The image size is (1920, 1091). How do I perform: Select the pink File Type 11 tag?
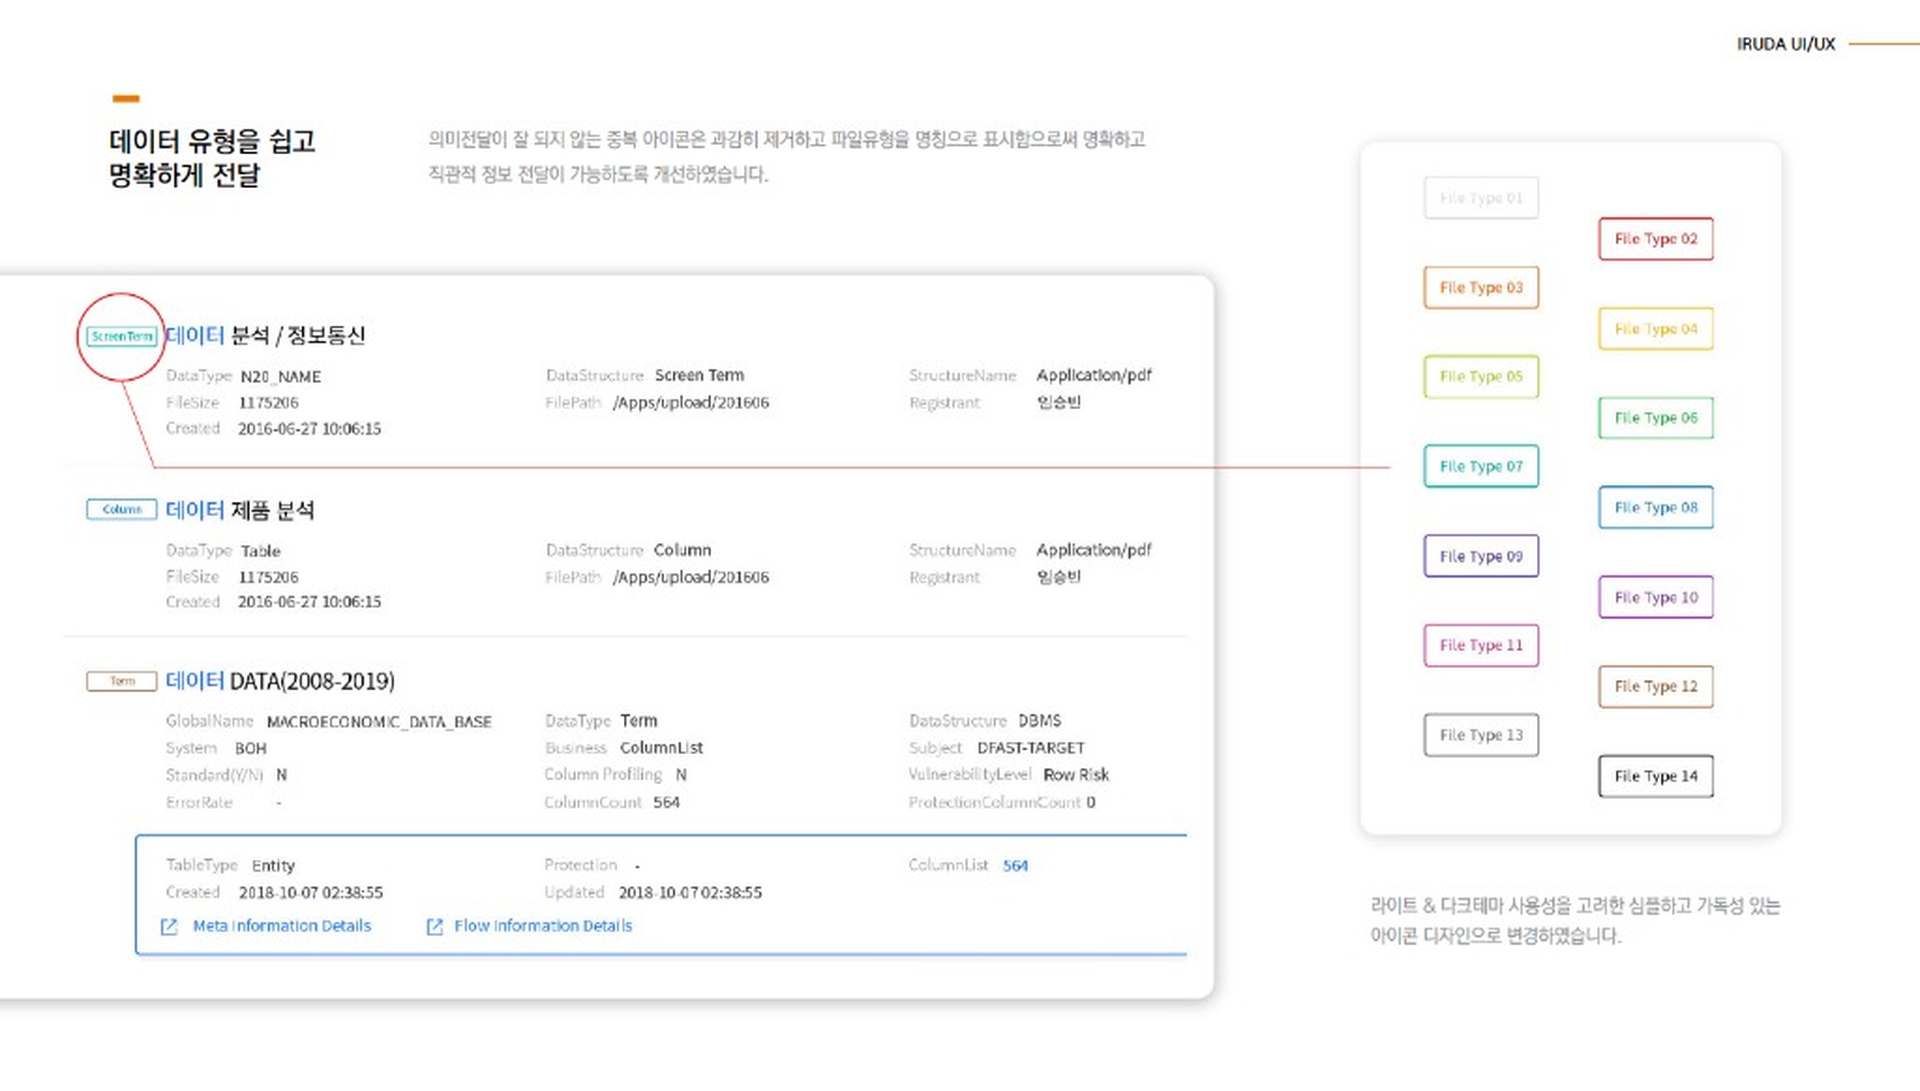pyautogui.click(x=1481, y=646)
